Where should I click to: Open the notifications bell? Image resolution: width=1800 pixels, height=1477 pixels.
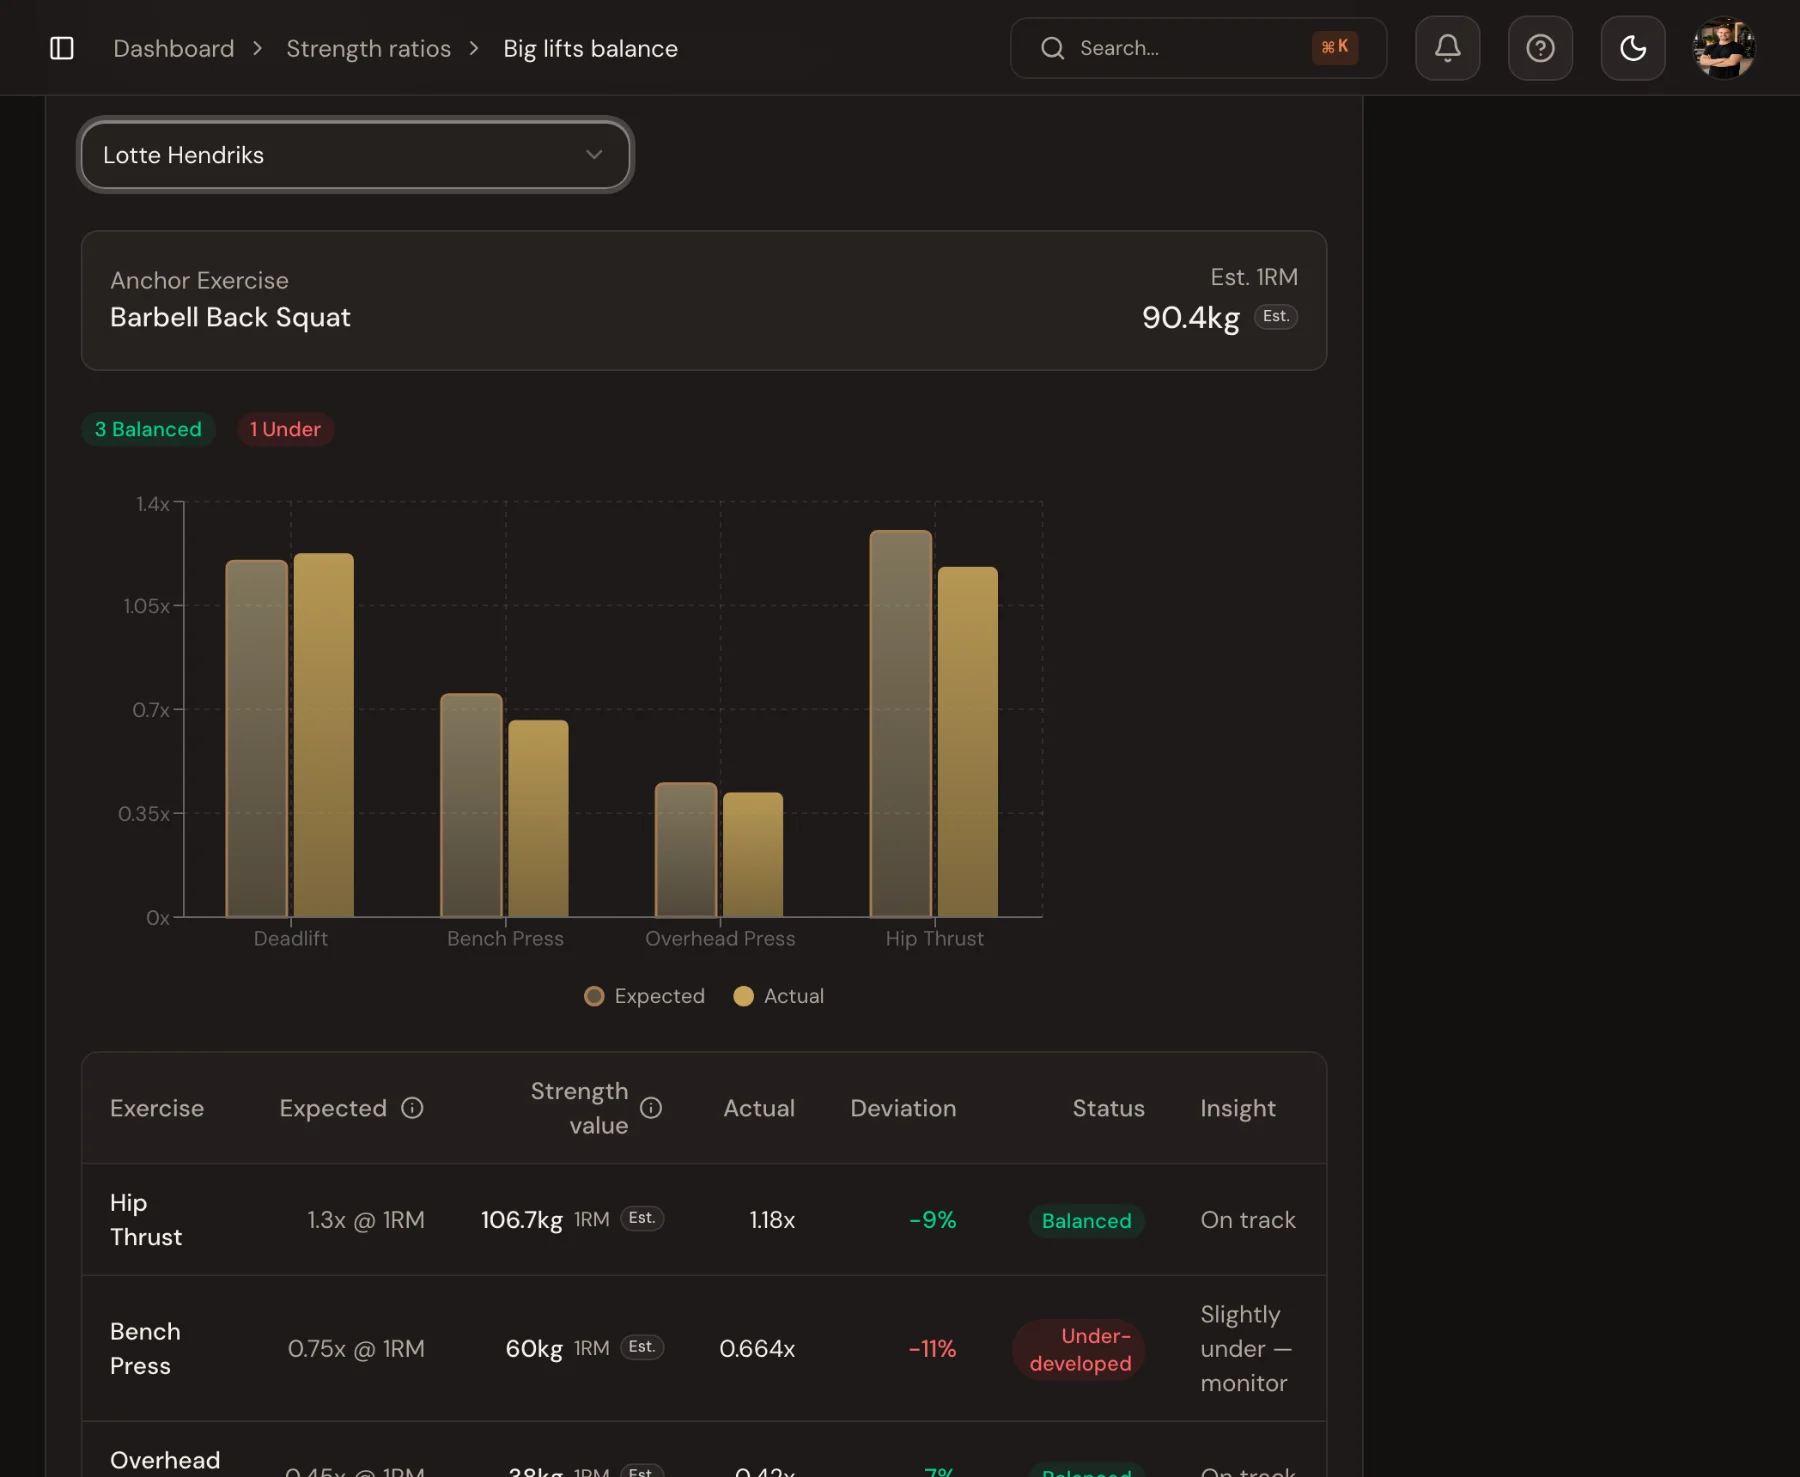(1447, 48)
